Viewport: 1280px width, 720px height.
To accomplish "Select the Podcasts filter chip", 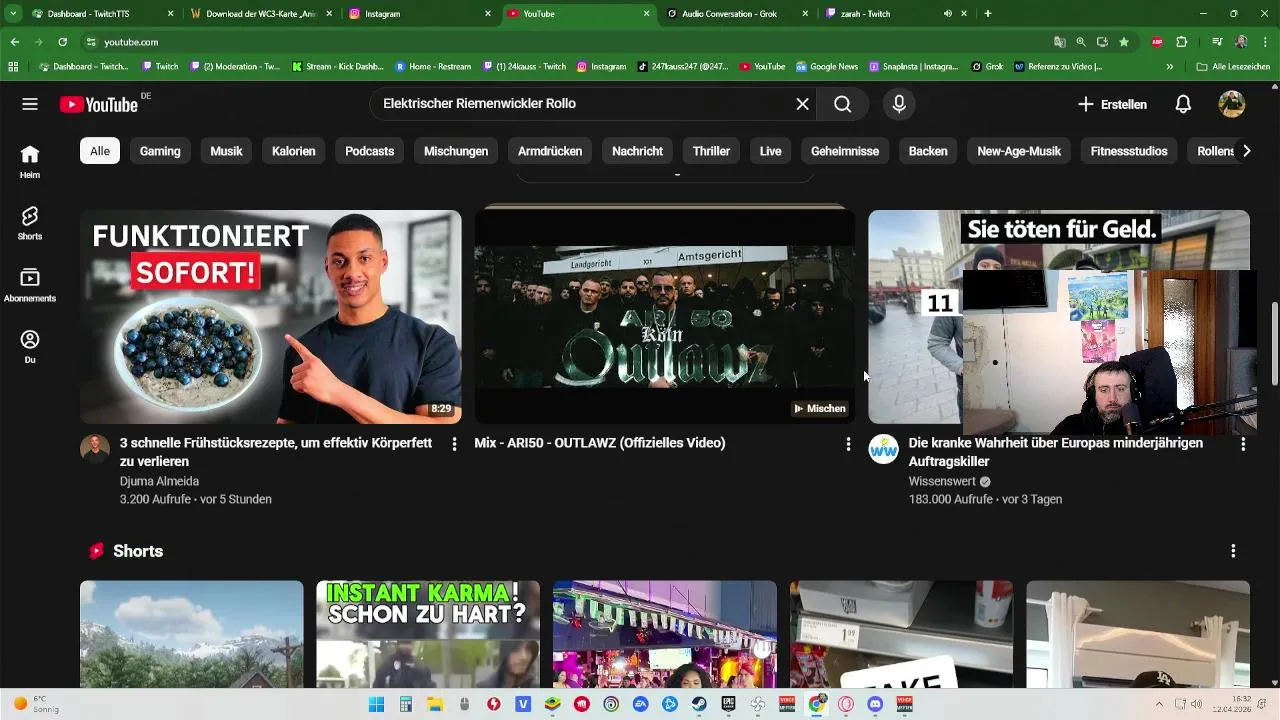I will click(370, 151).
